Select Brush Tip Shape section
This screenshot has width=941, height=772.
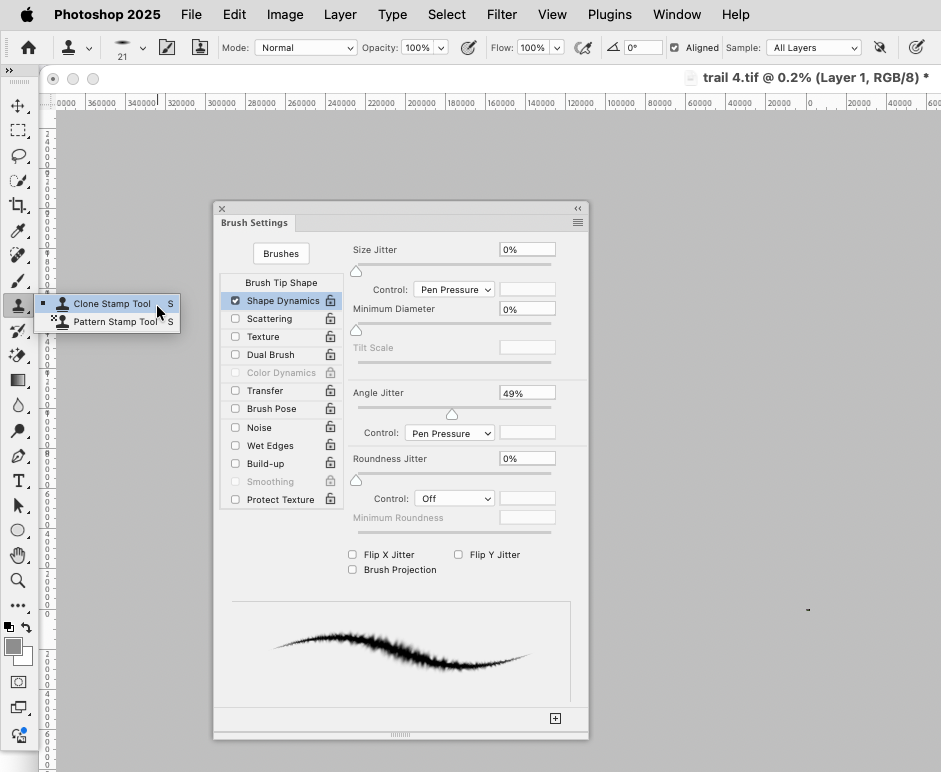[x=281, y=283]
